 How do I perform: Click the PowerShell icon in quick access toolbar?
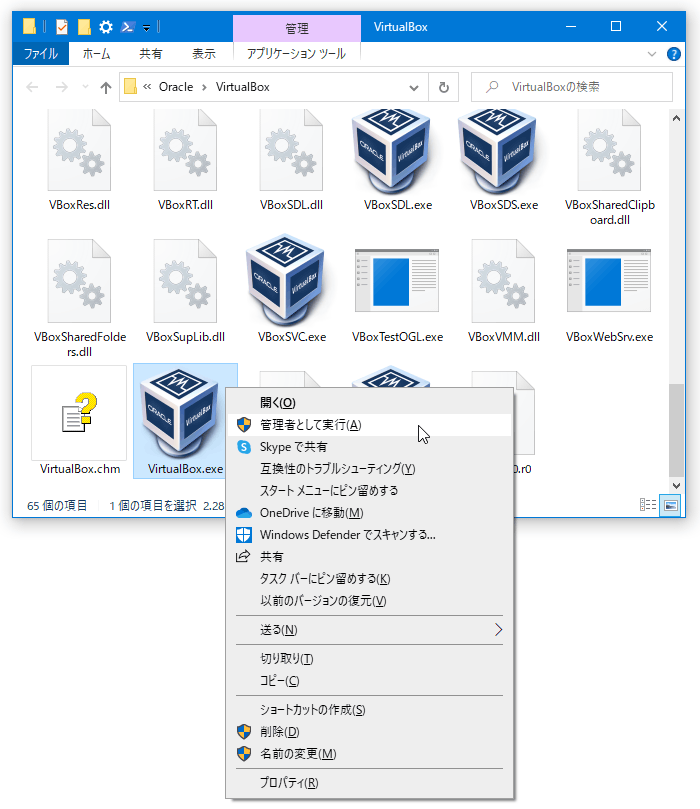coord(127,27)
